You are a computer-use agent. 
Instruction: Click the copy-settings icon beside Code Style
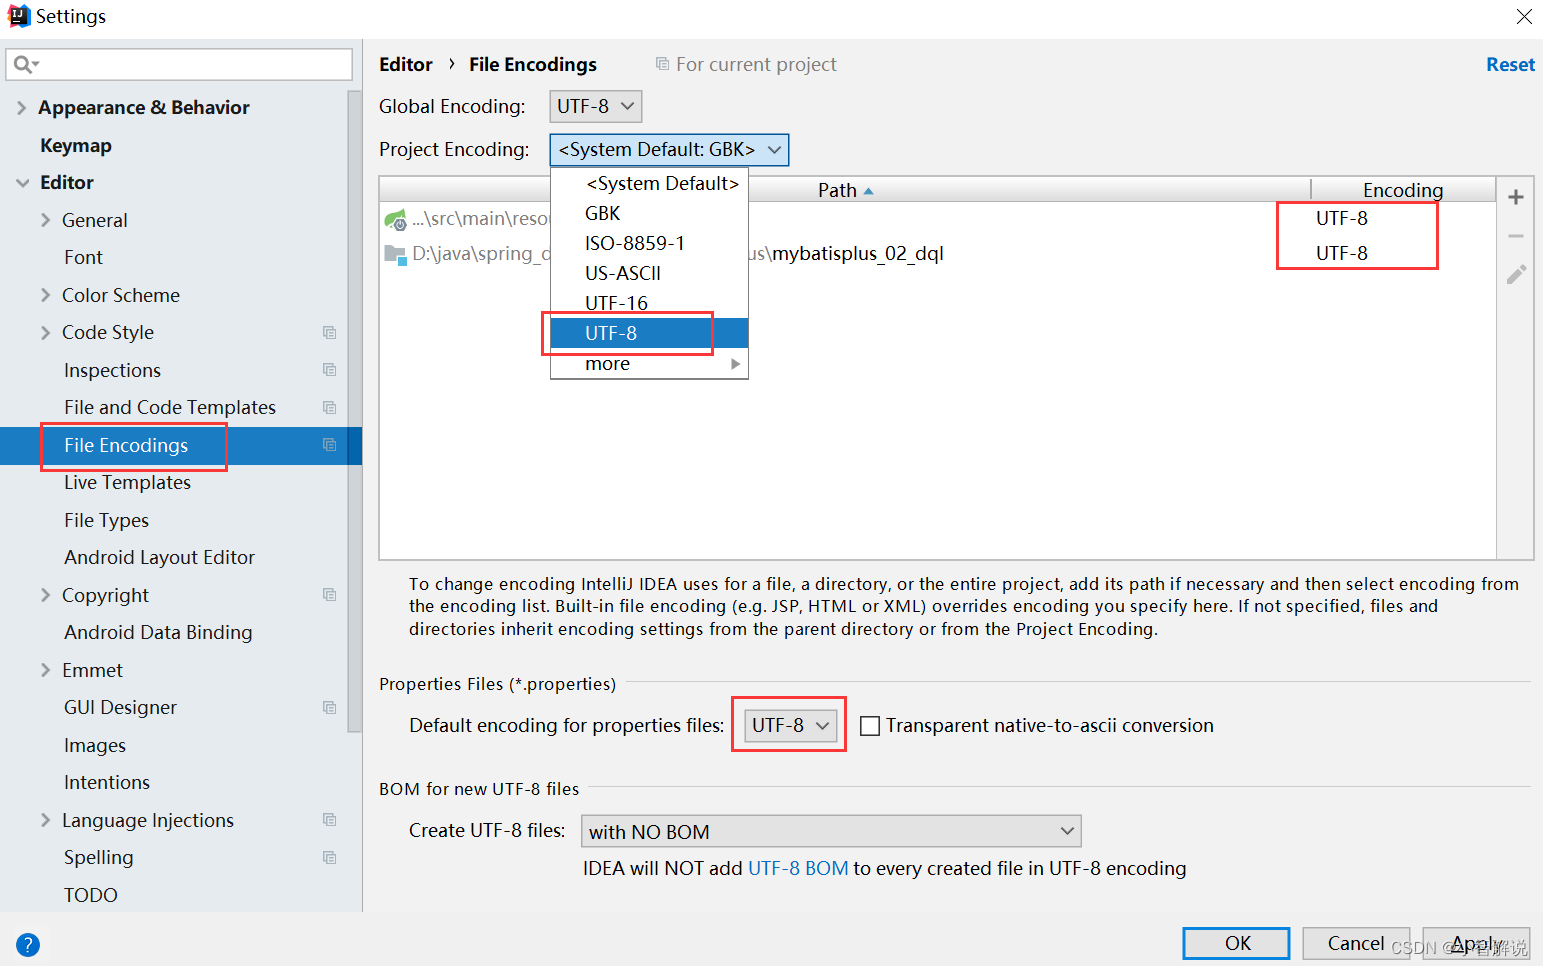(330, 332)
